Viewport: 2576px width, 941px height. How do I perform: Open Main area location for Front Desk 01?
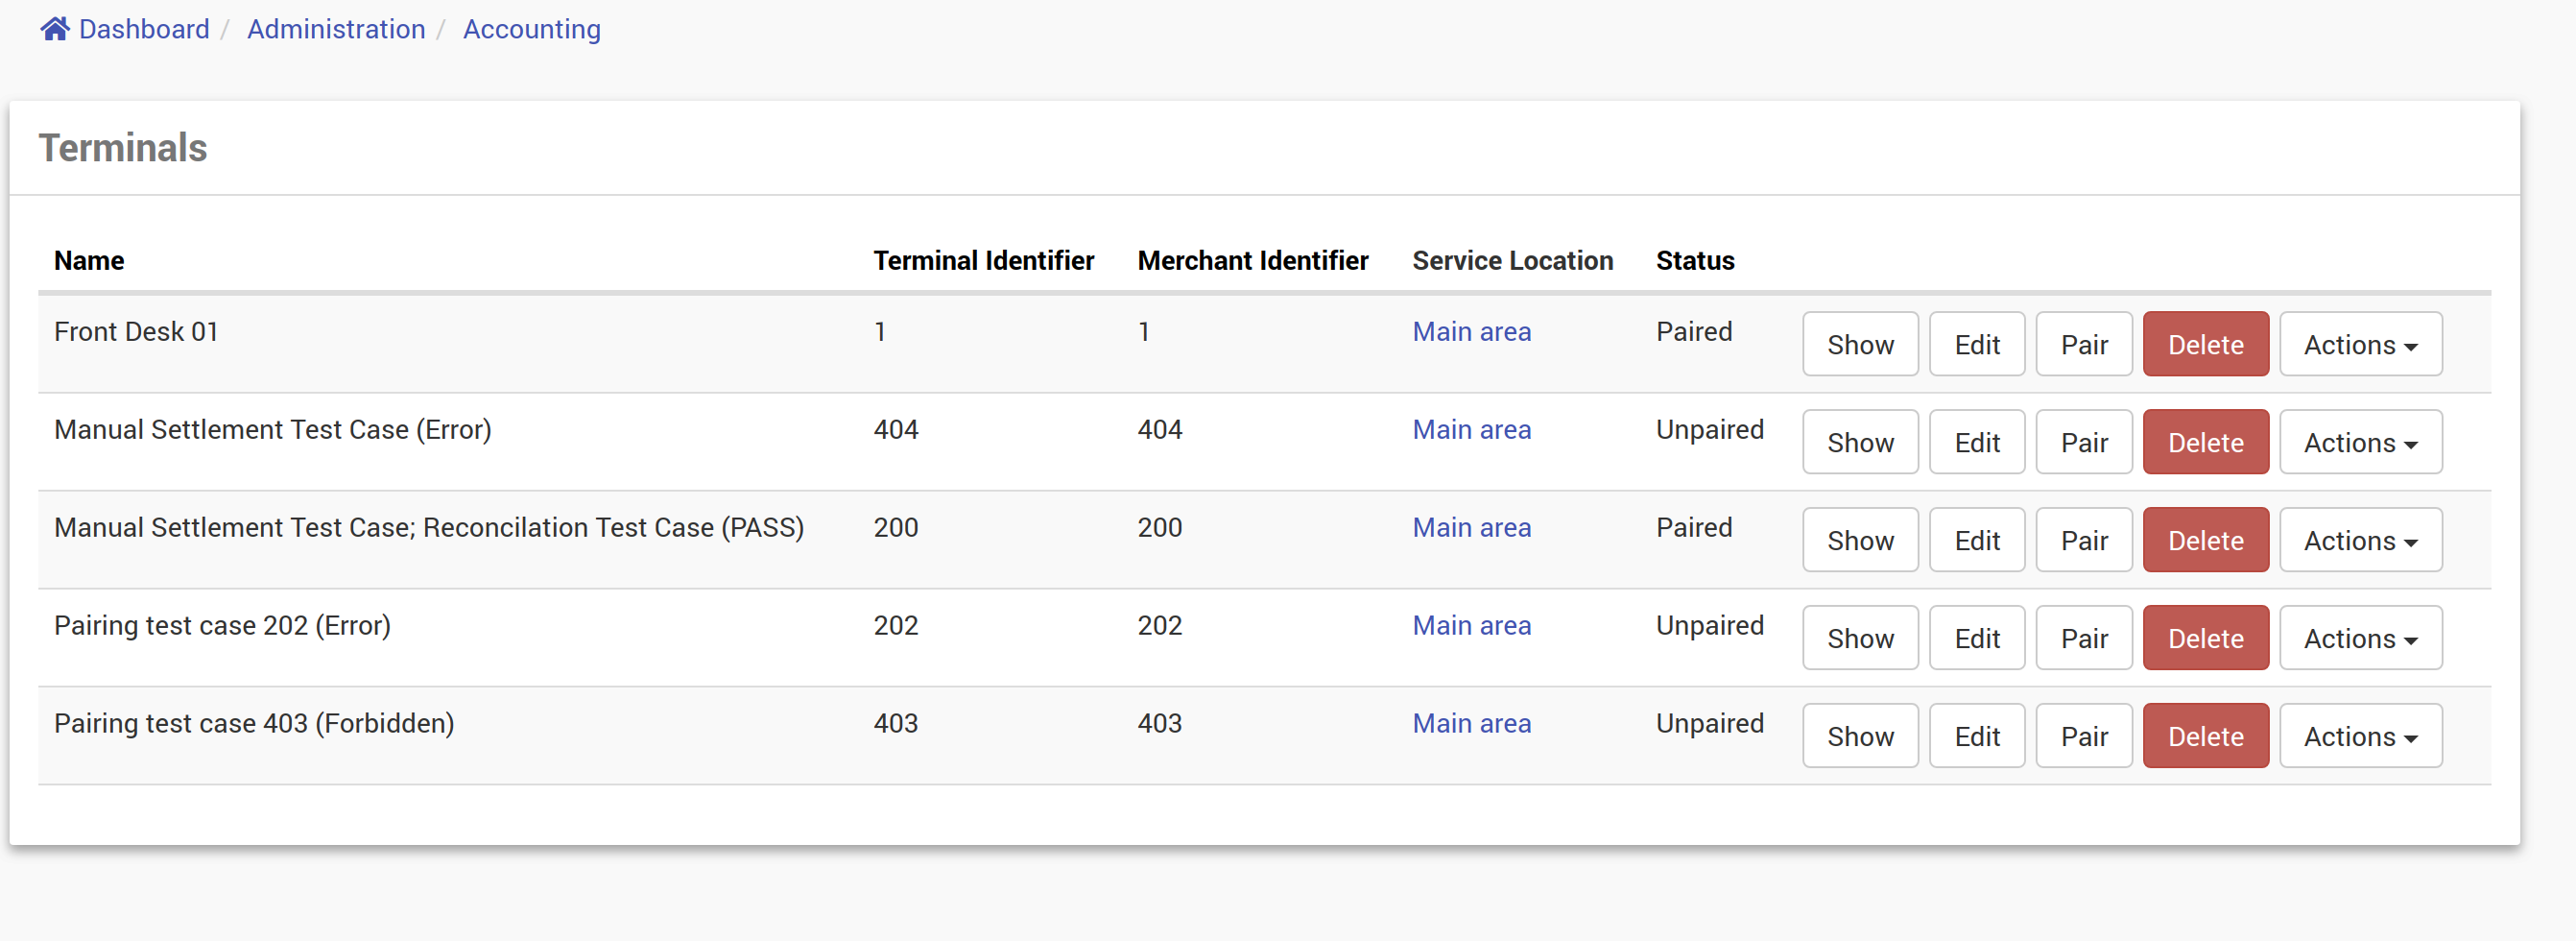(1471, 332)
